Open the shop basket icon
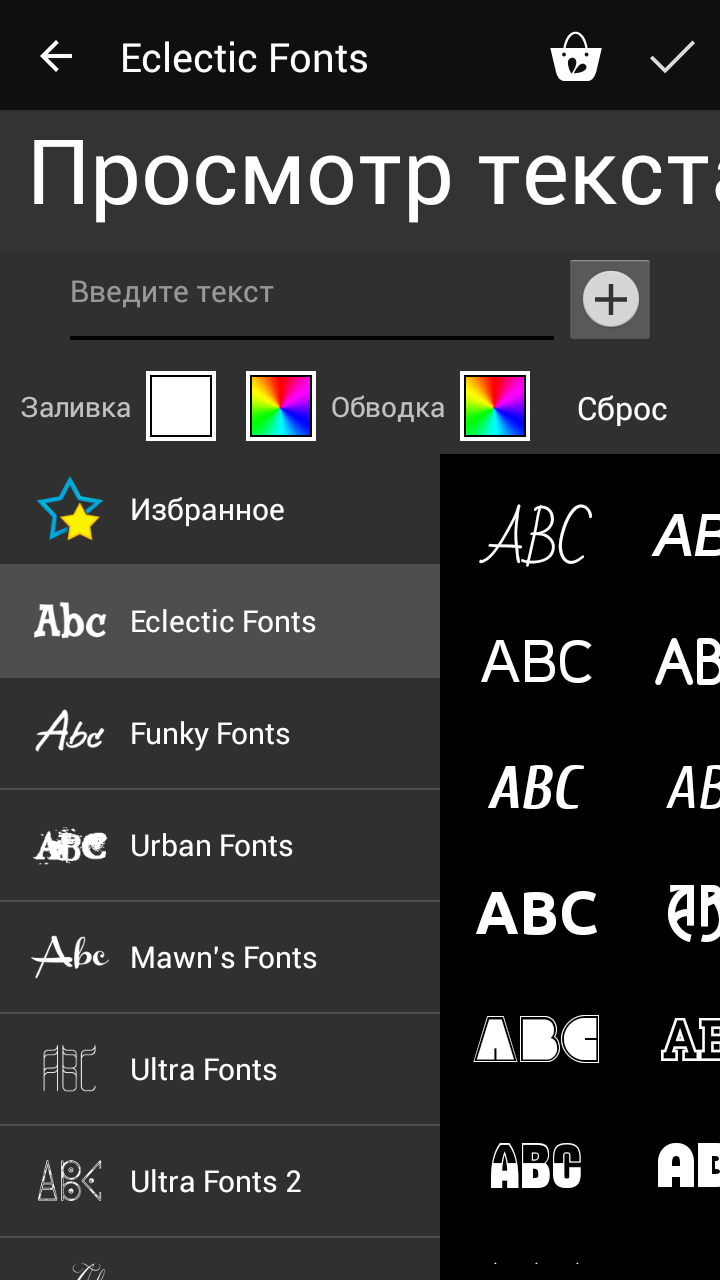 click(x=576, y=57)
